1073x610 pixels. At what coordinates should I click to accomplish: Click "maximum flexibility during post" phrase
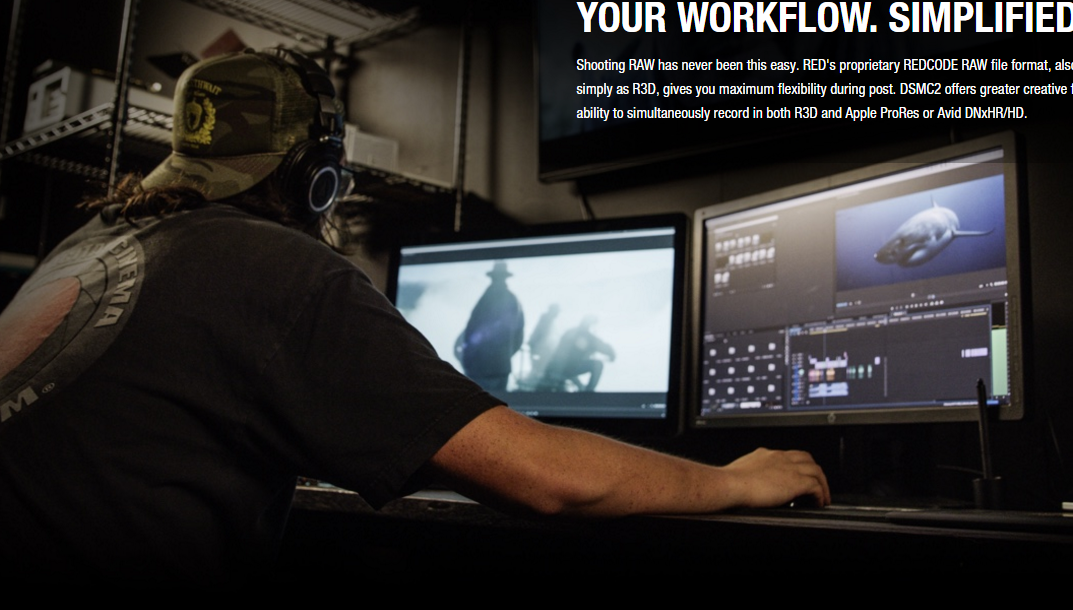point(806,90)
